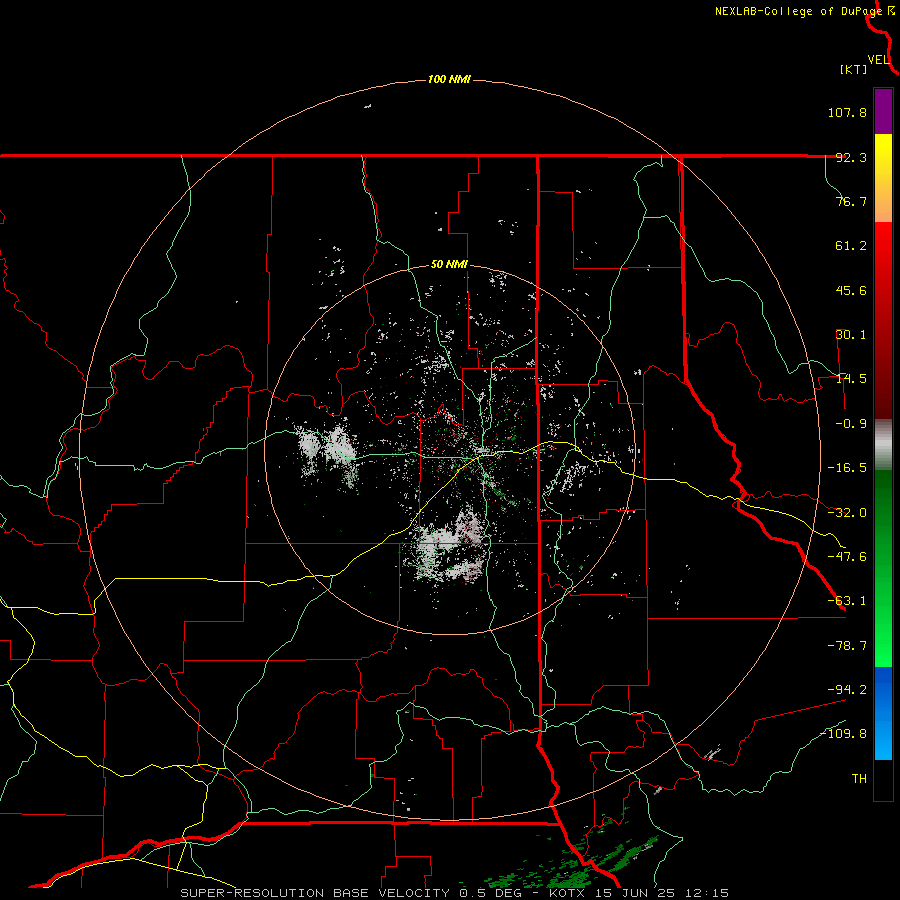Click the VEL legend title
900x900 pixels.
point(878,59)
